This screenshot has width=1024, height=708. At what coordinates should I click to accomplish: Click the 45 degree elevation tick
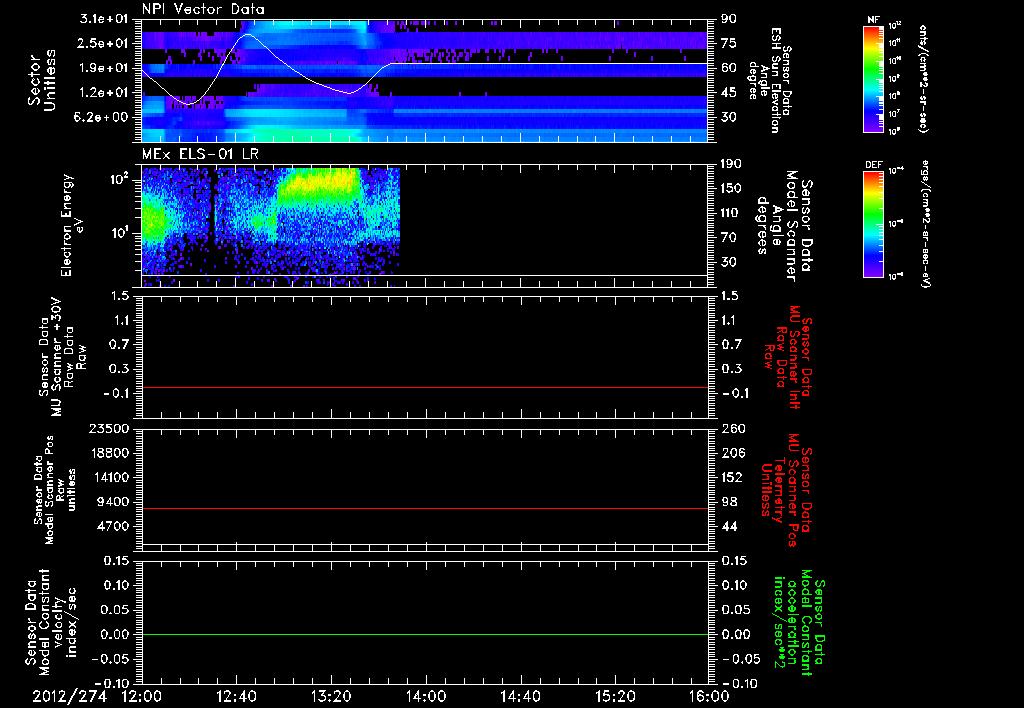[x=729, y=93]
